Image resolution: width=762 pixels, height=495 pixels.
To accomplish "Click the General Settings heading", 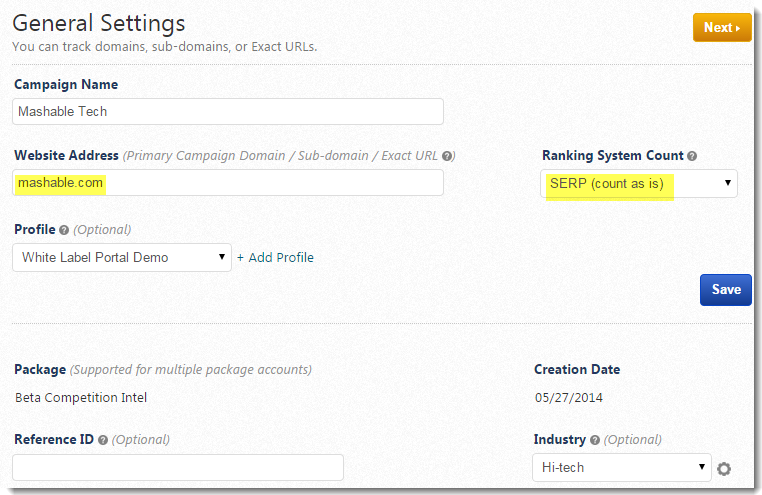I will pyautogui.click(x=99, y=22).
